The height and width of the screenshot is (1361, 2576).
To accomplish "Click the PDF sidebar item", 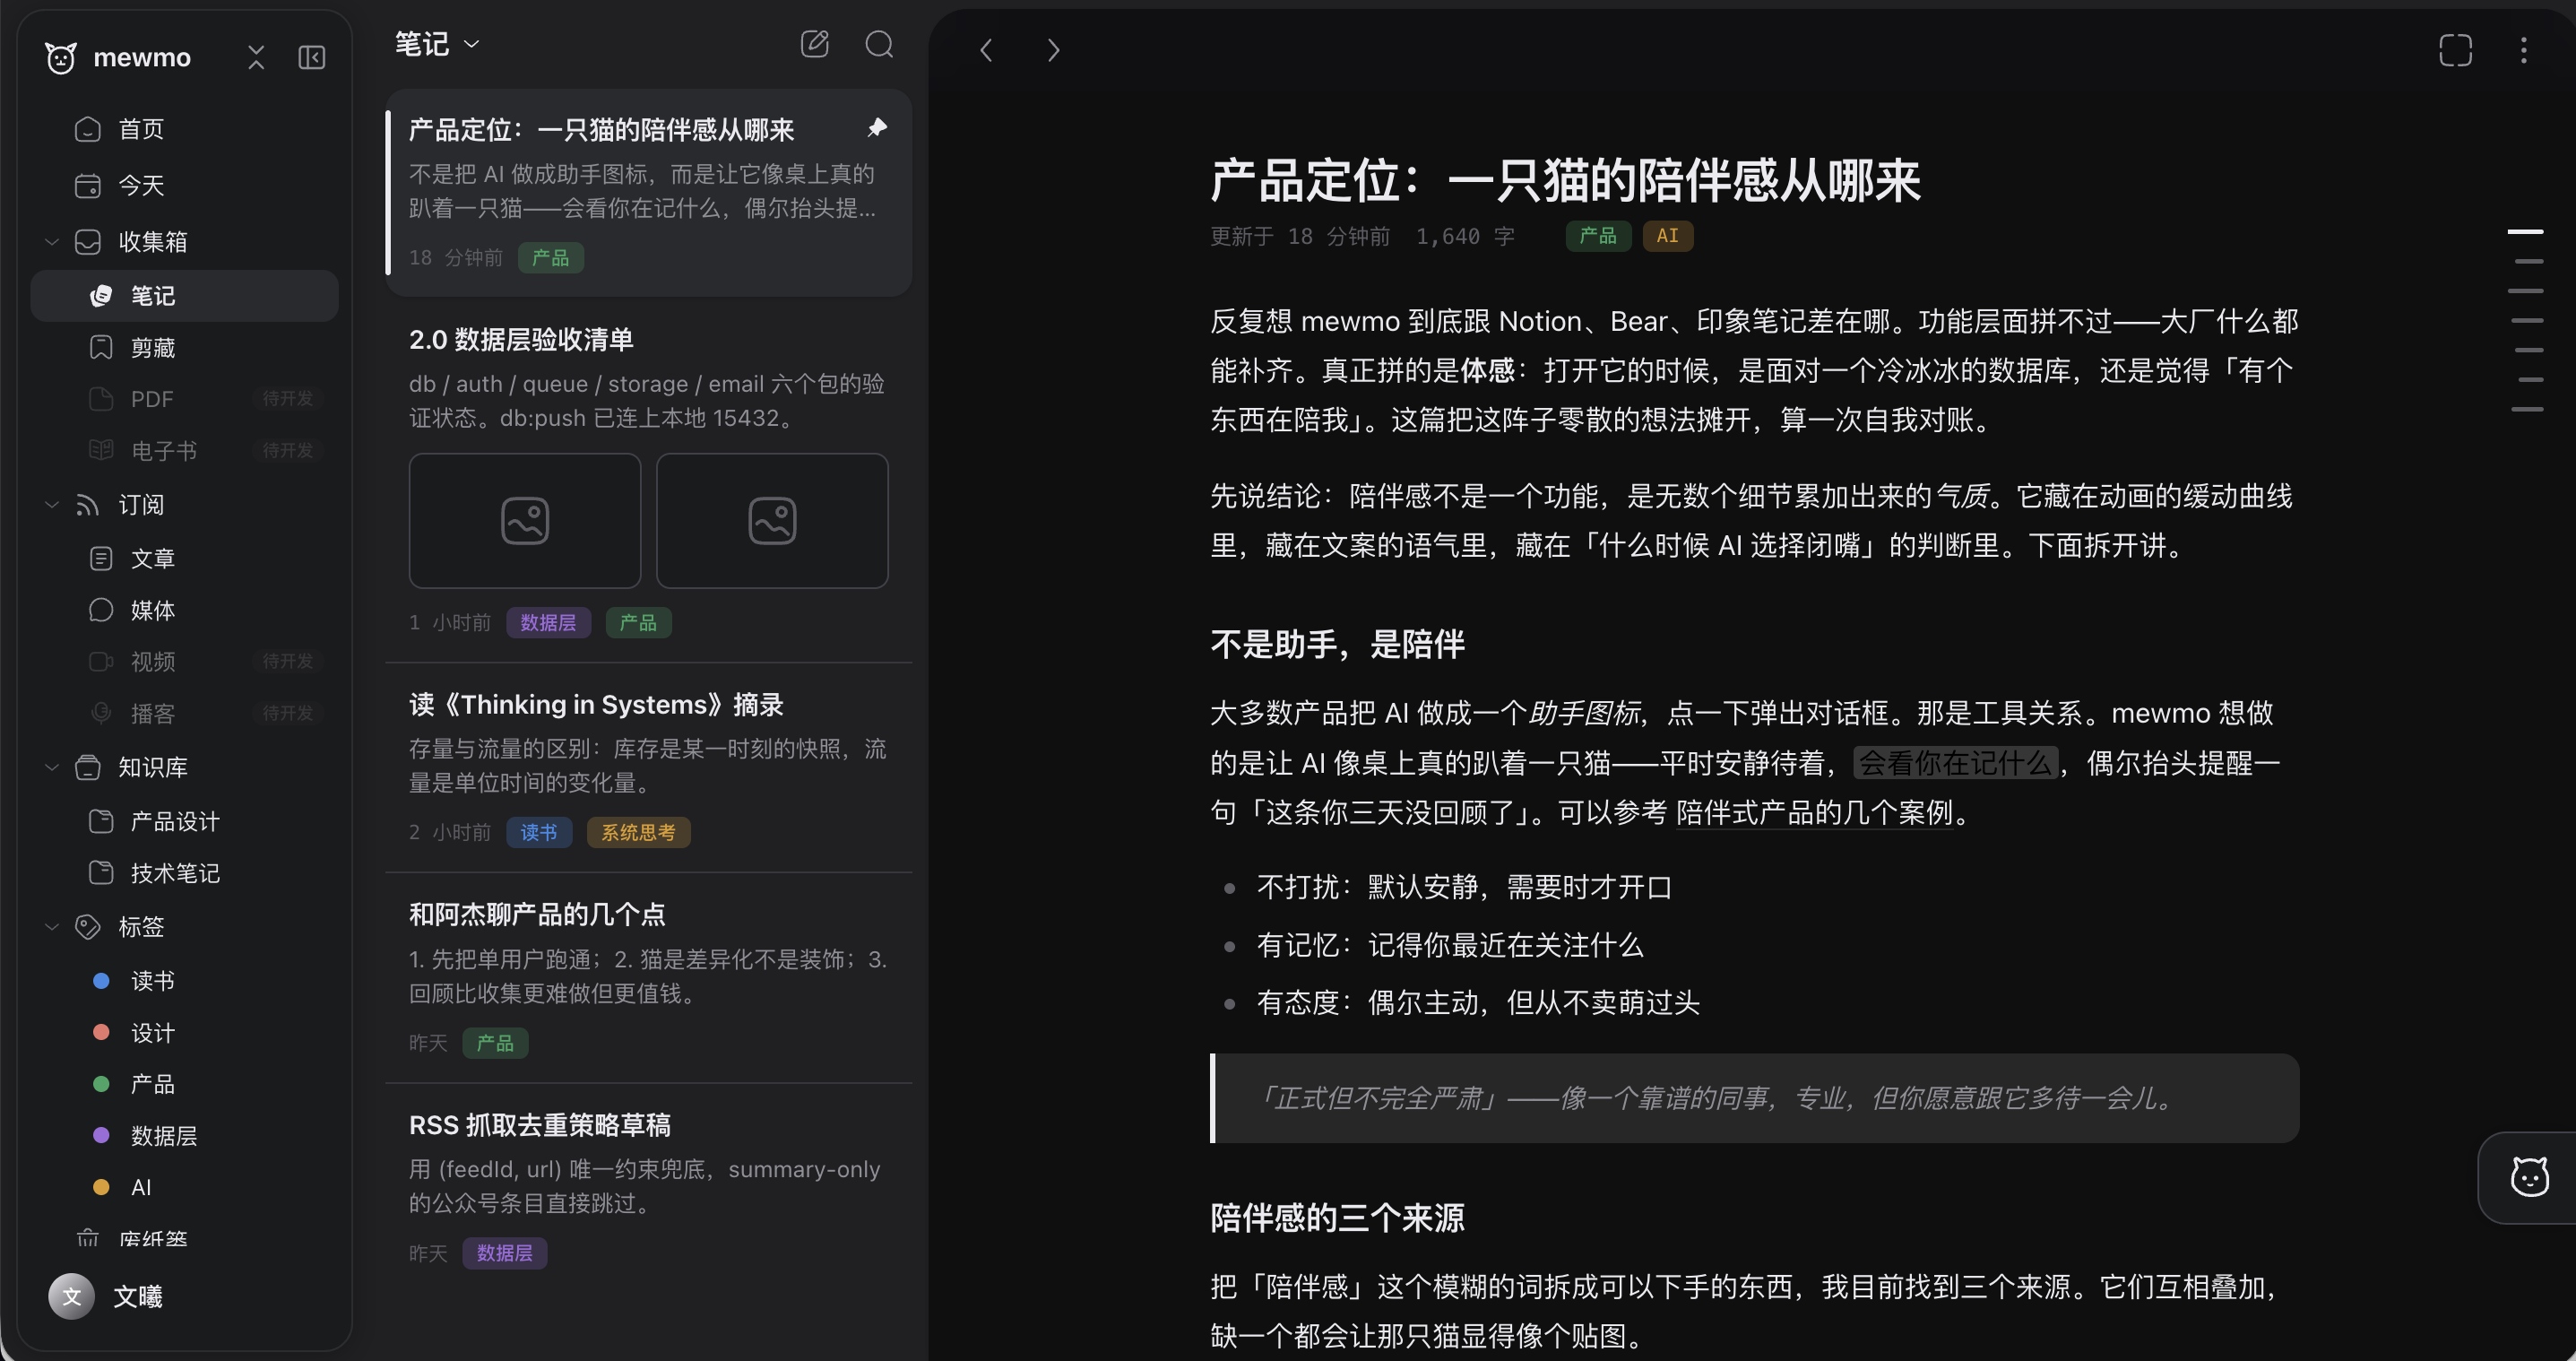I will click(185, 399).
